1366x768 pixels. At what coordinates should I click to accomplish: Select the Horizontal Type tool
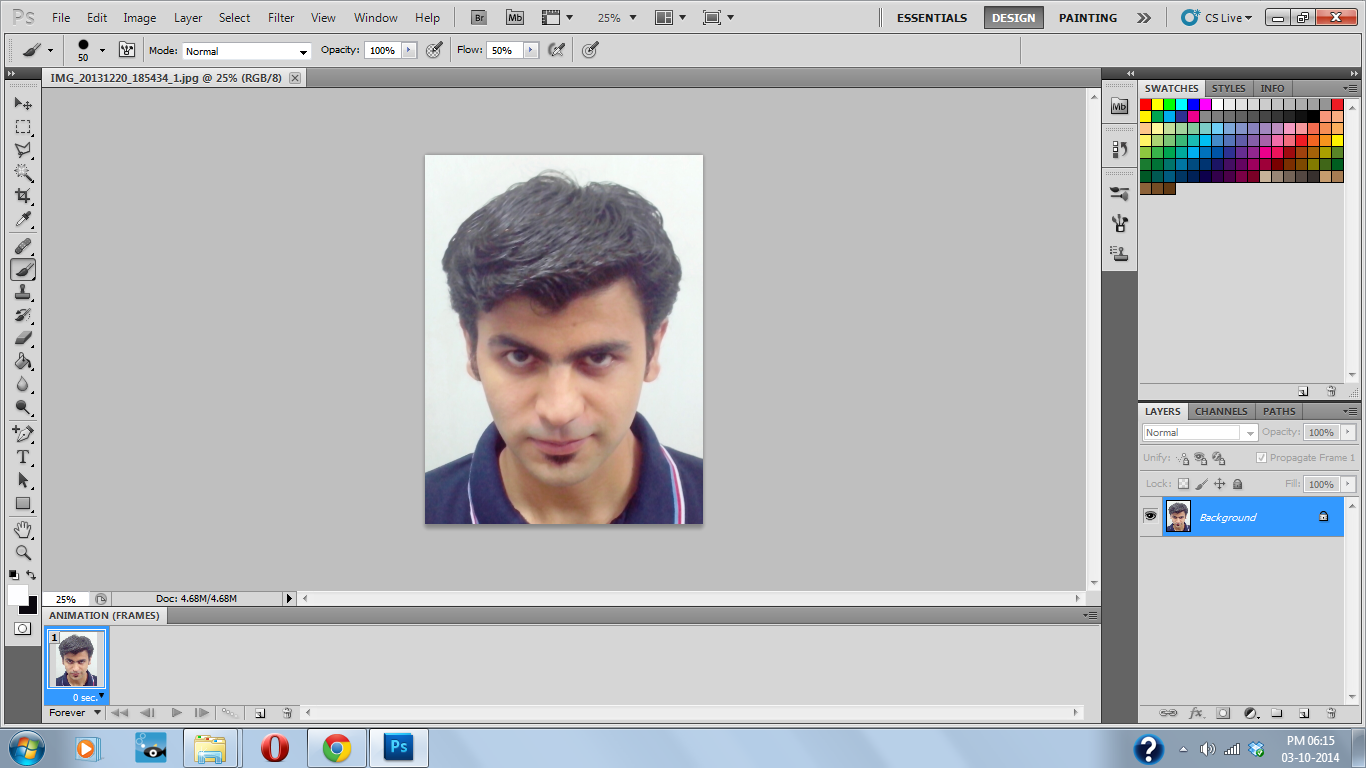pyautogui.click(x=22, y=457)
